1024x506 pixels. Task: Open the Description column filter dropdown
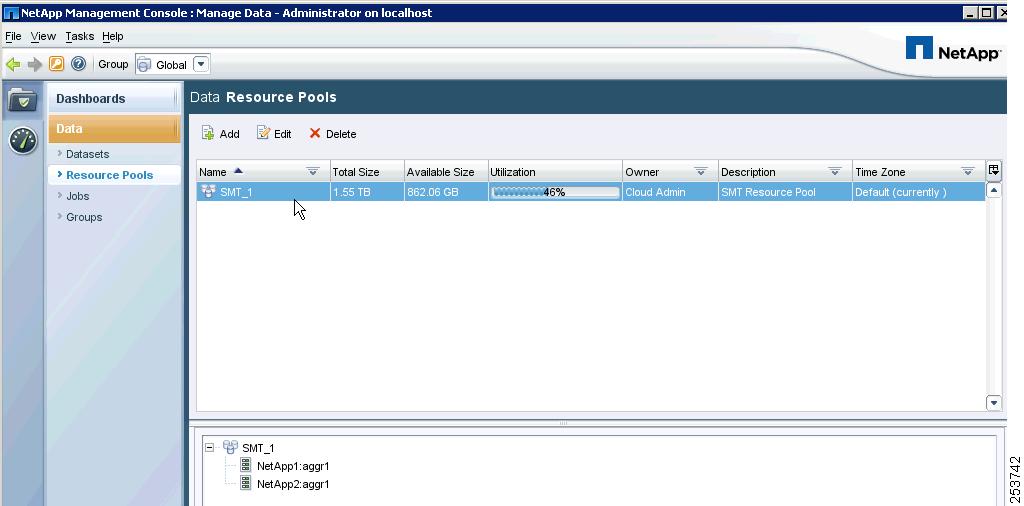(835, 172)
